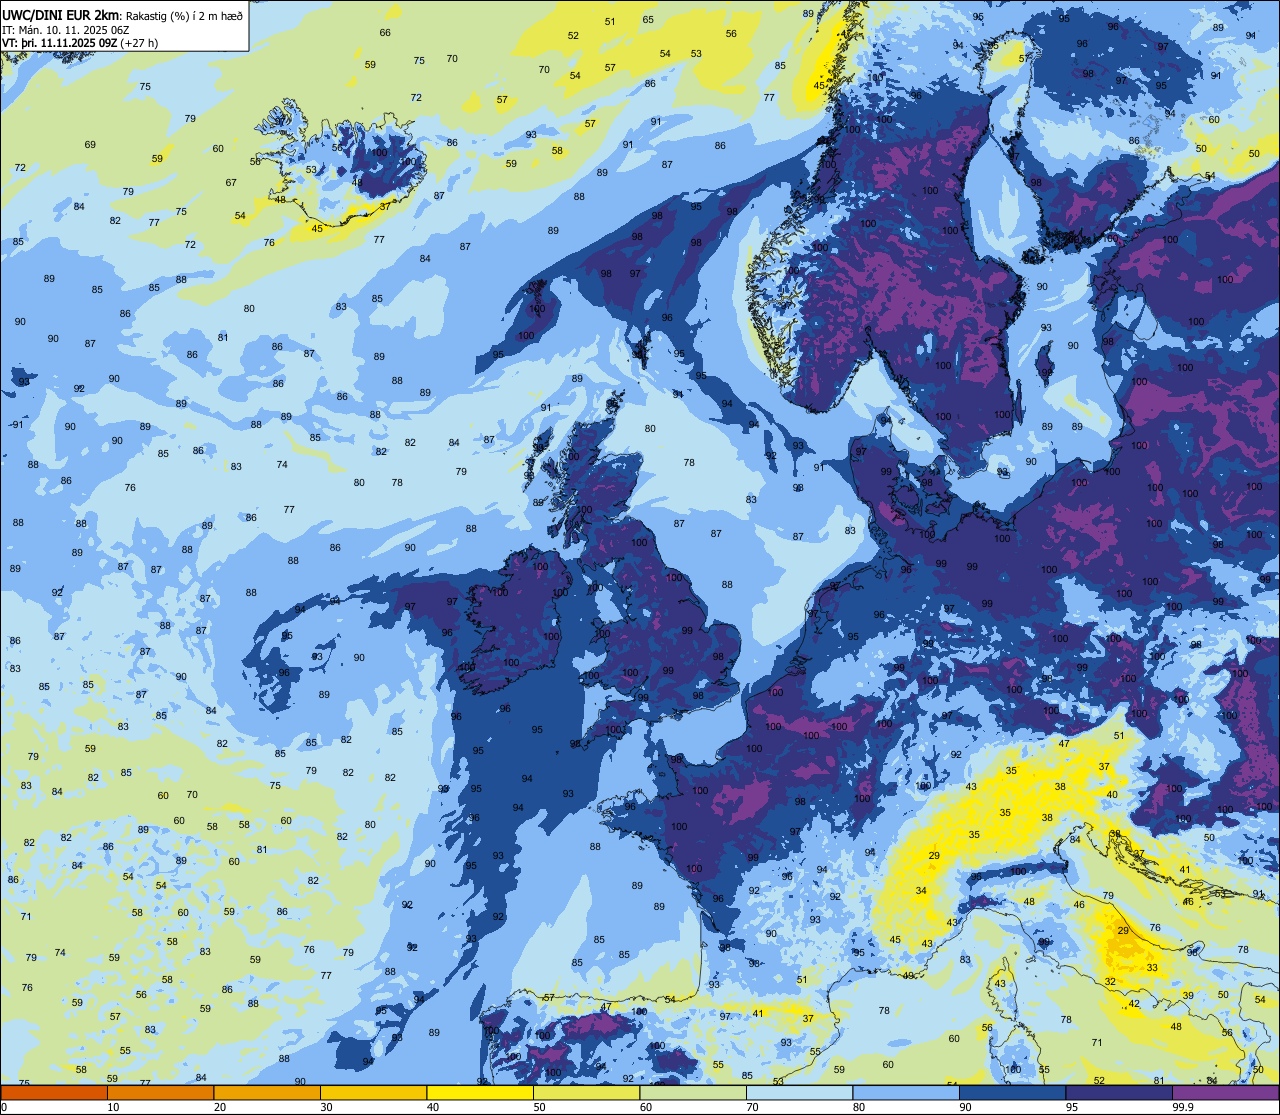
Task: Click the legend tick label 90
Action: (965, 1107)
